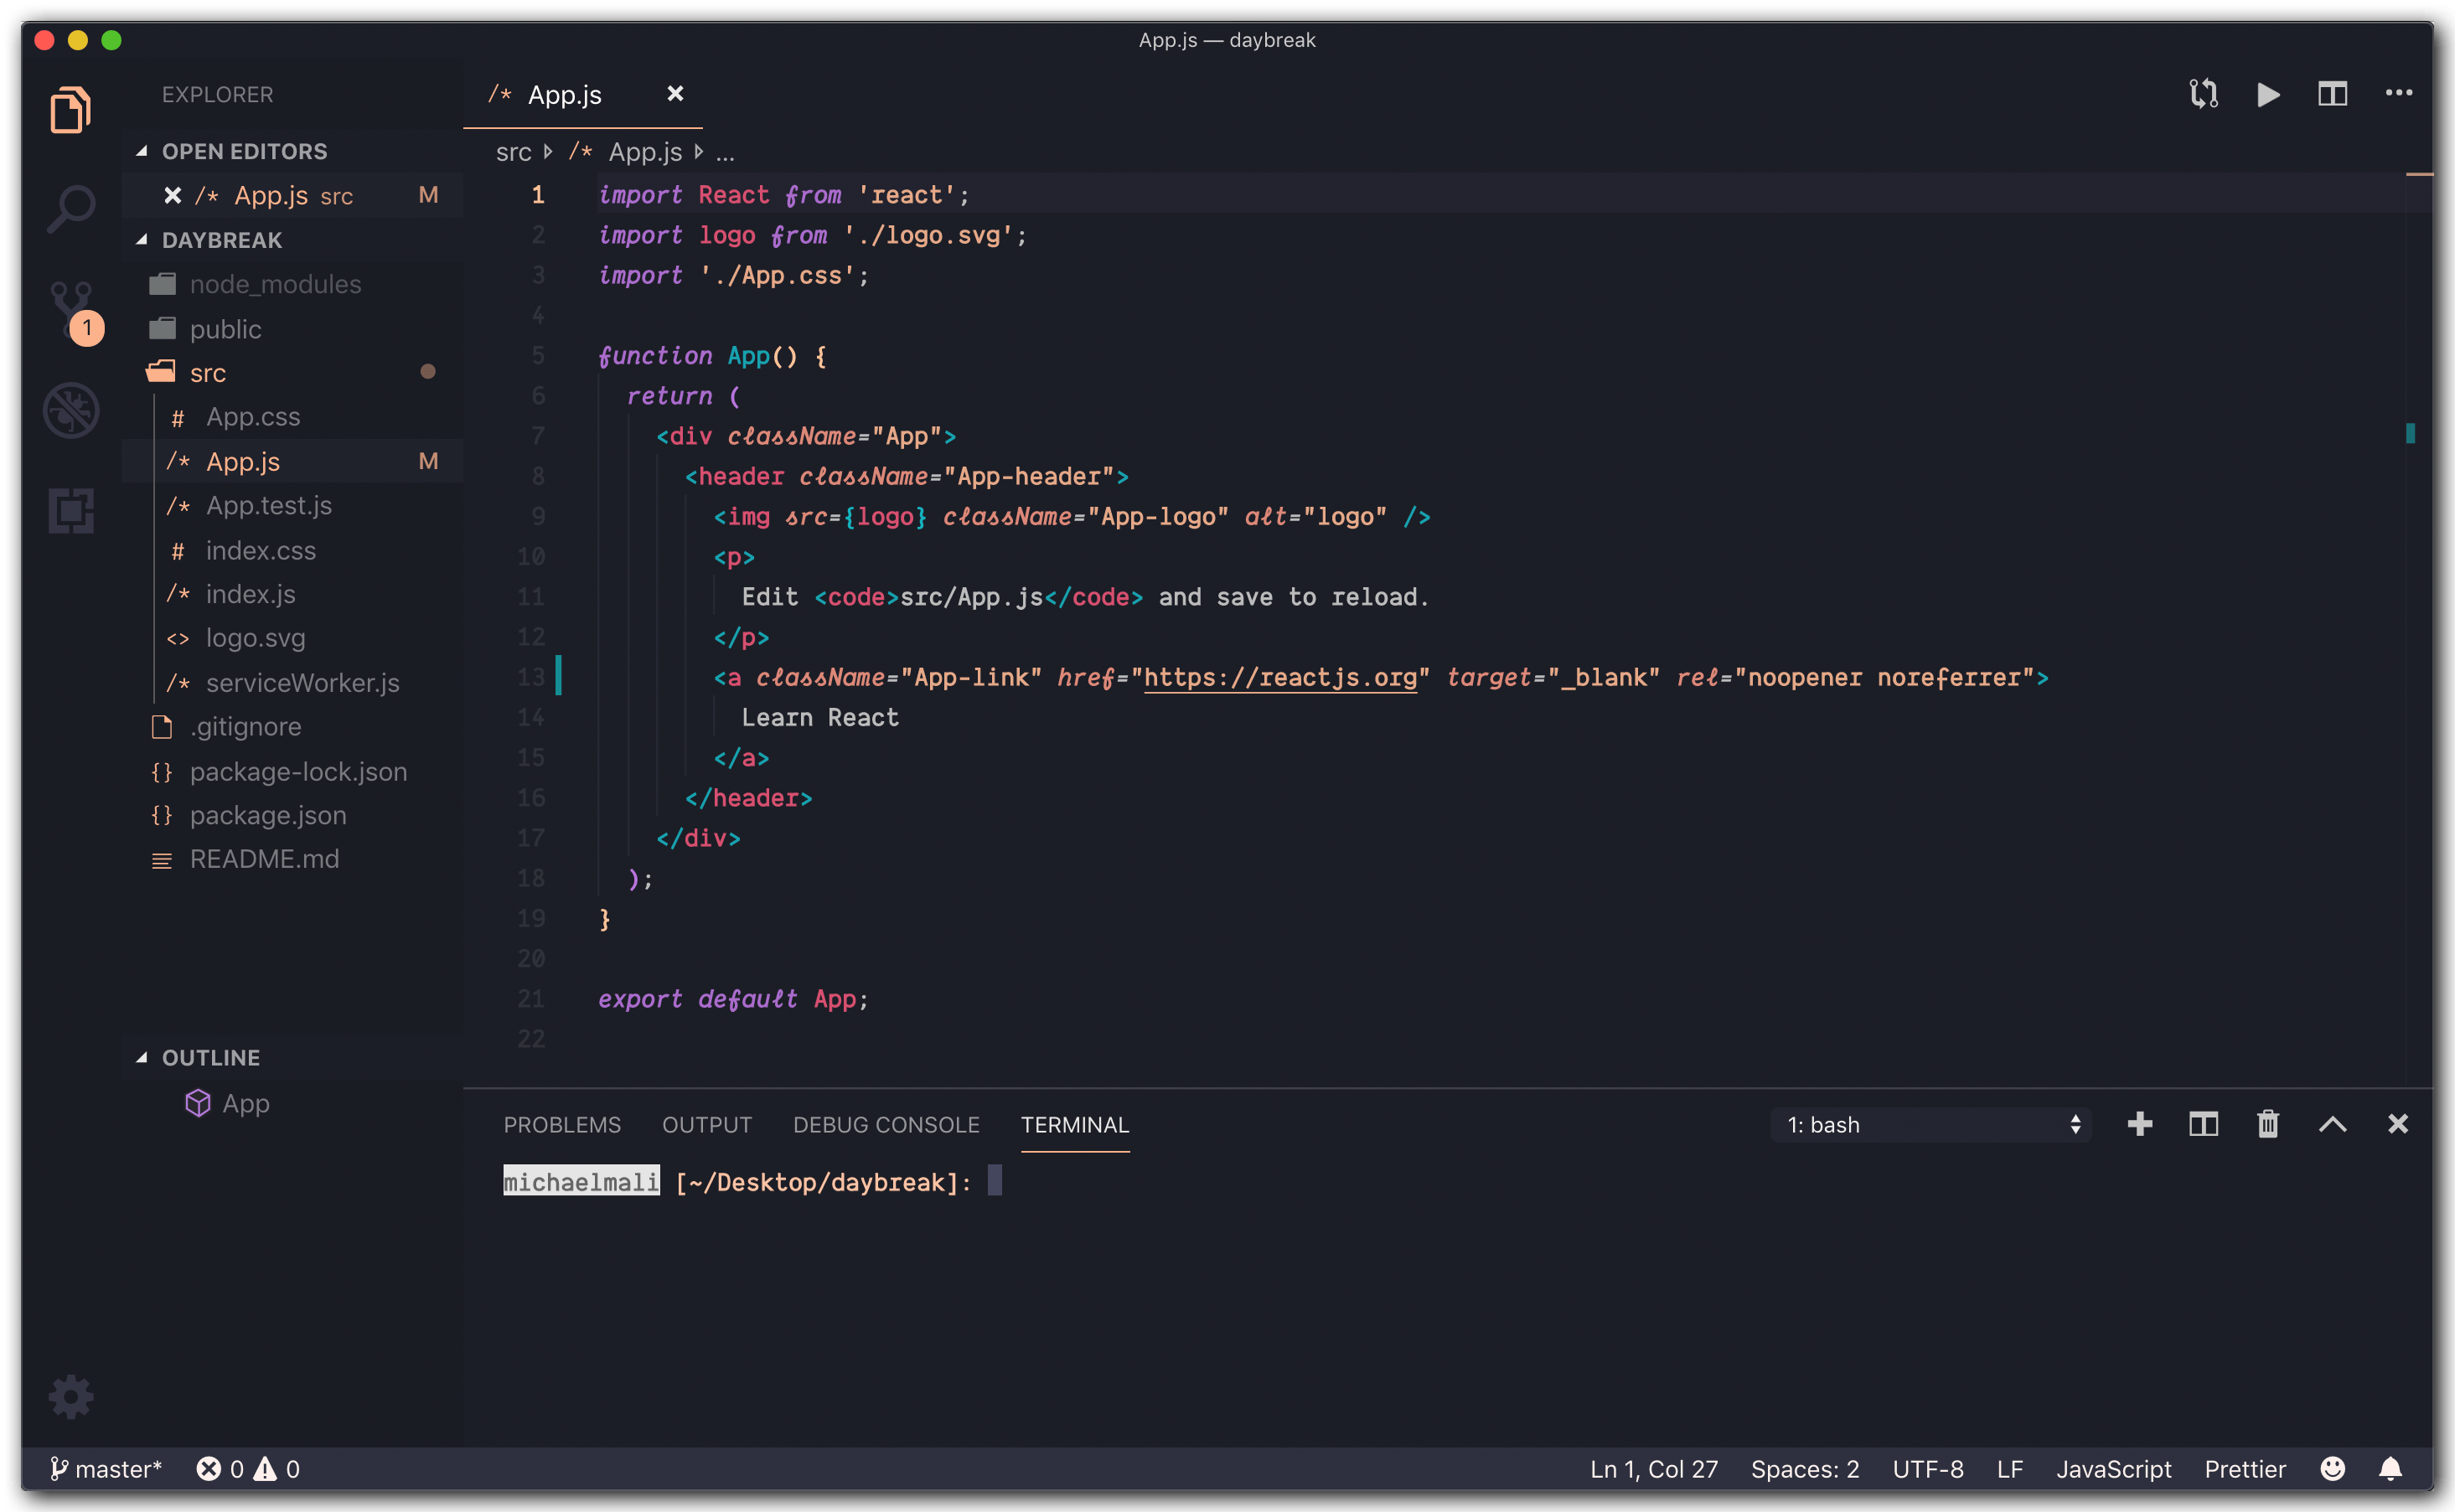Click App.js in the breadcrumb path
The width and height of the screenshot is (2455, 1512).
645,152
